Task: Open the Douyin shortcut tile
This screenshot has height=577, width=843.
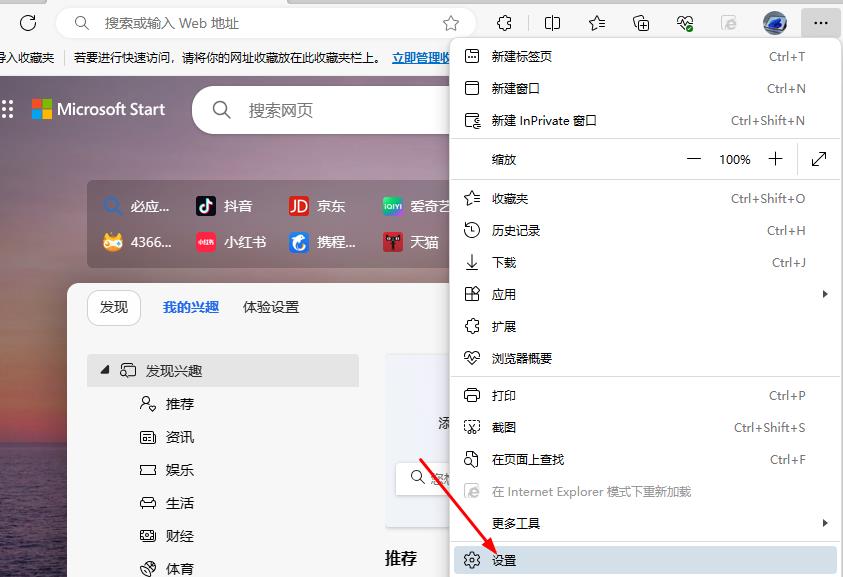Action: point(224,206)
